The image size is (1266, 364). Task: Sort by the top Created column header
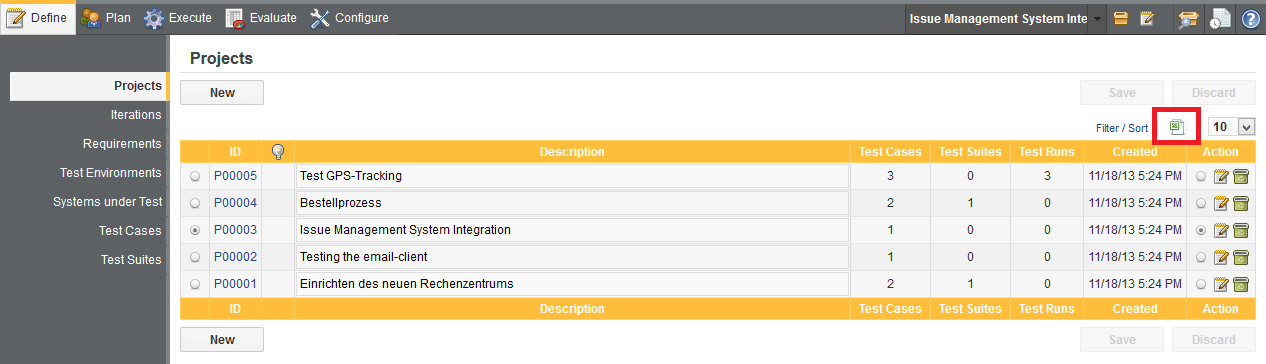click(x=1134, y=152)
